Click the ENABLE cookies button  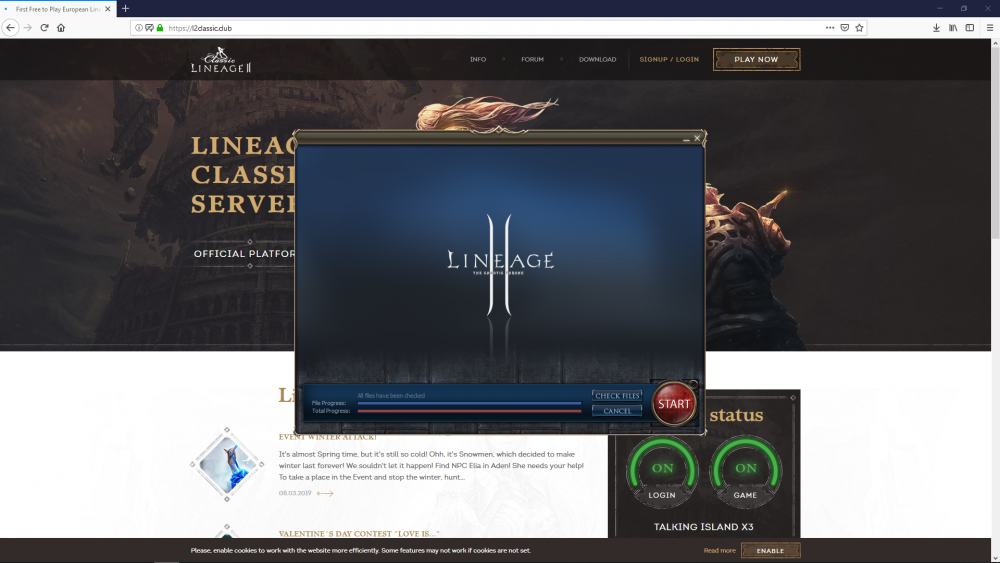pos(770,550)
